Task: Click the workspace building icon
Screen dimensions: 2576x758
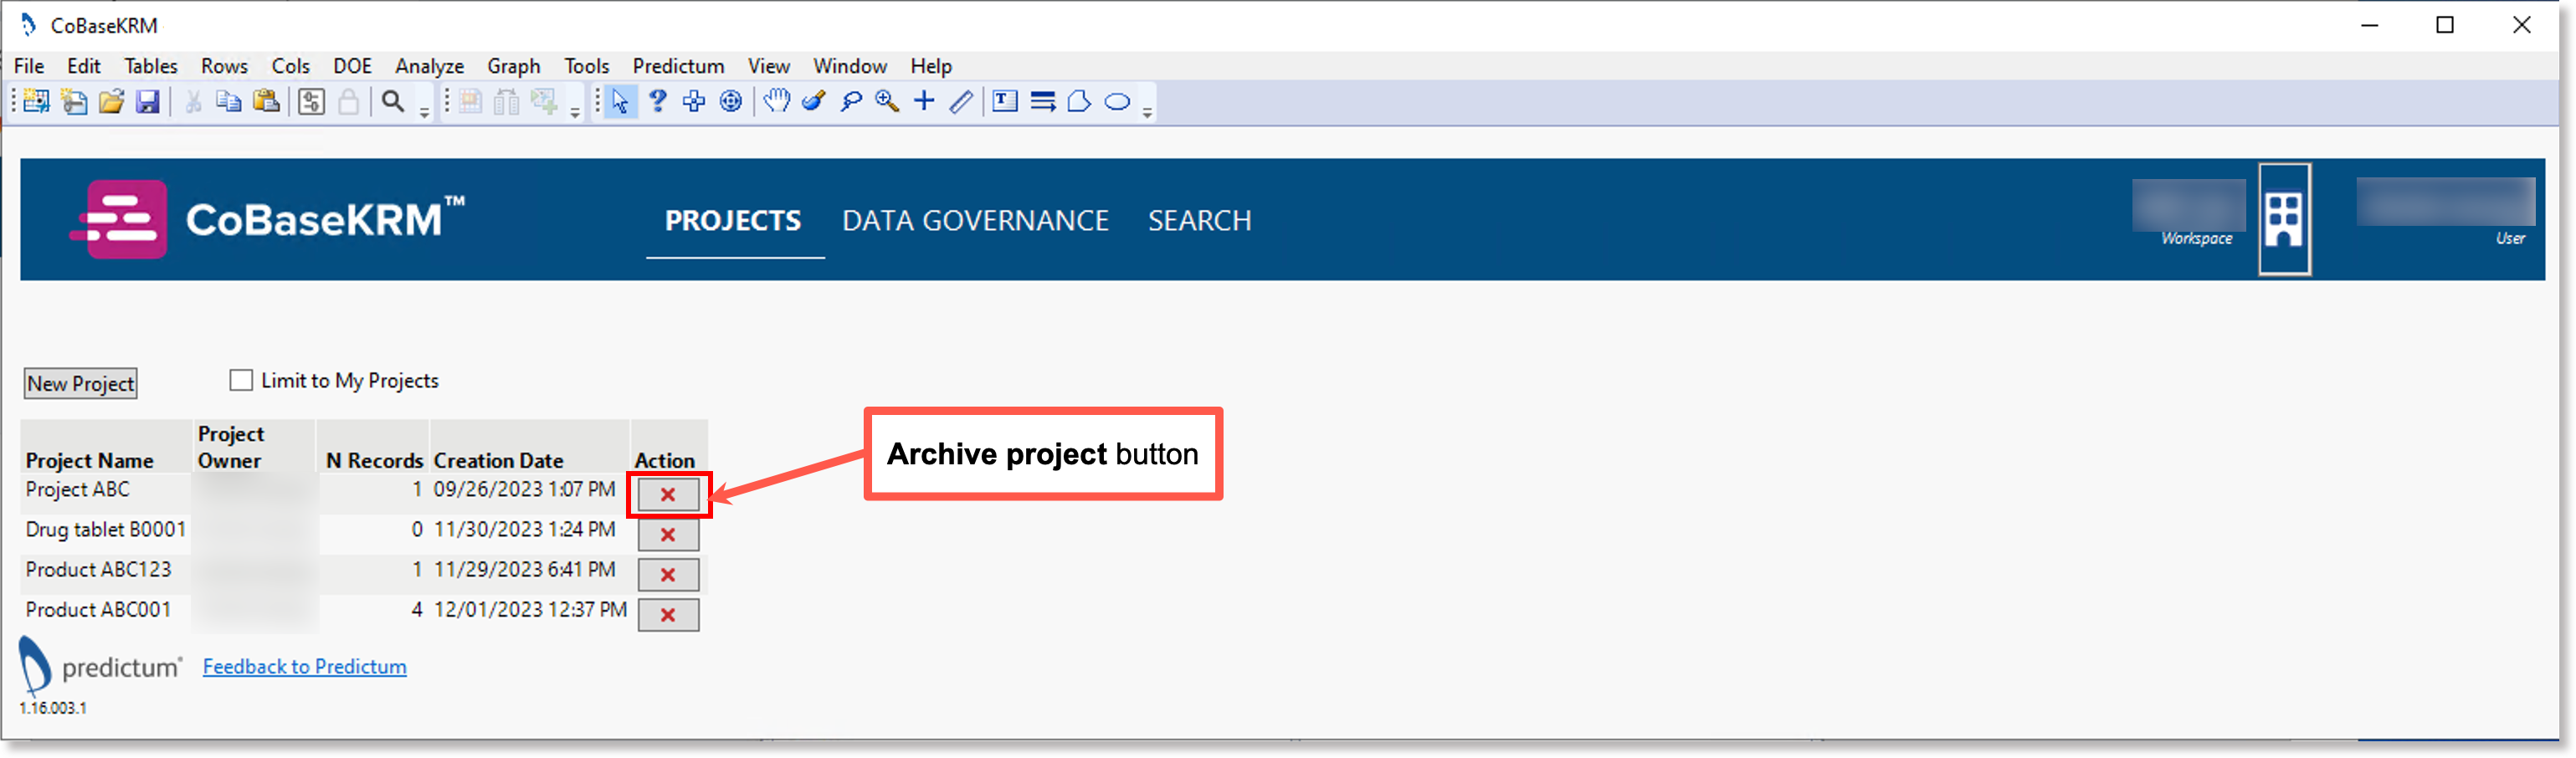Action: point(2284,219)
